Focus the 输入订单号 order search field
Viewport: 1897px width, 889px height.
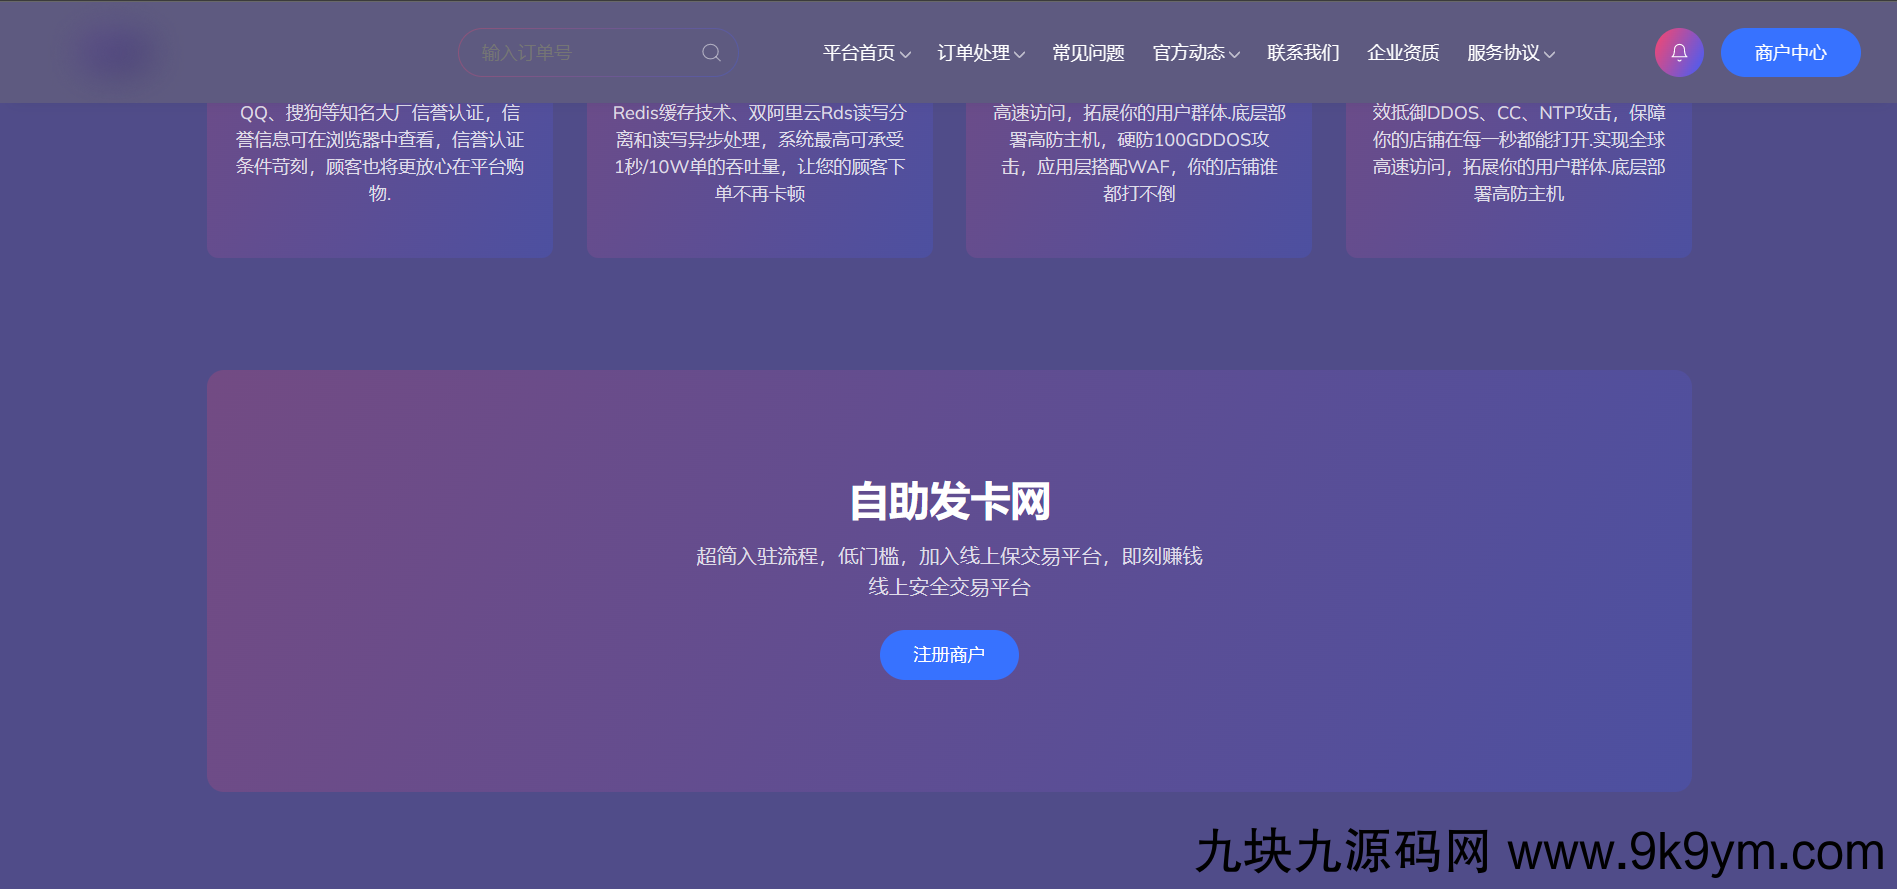598,52
